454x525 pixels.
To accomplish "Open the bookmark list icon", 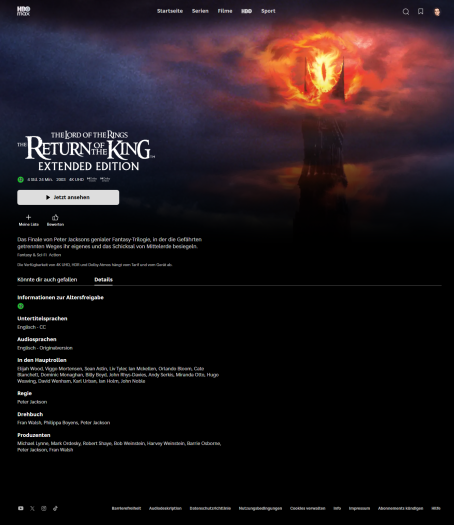I will [421, 11].
